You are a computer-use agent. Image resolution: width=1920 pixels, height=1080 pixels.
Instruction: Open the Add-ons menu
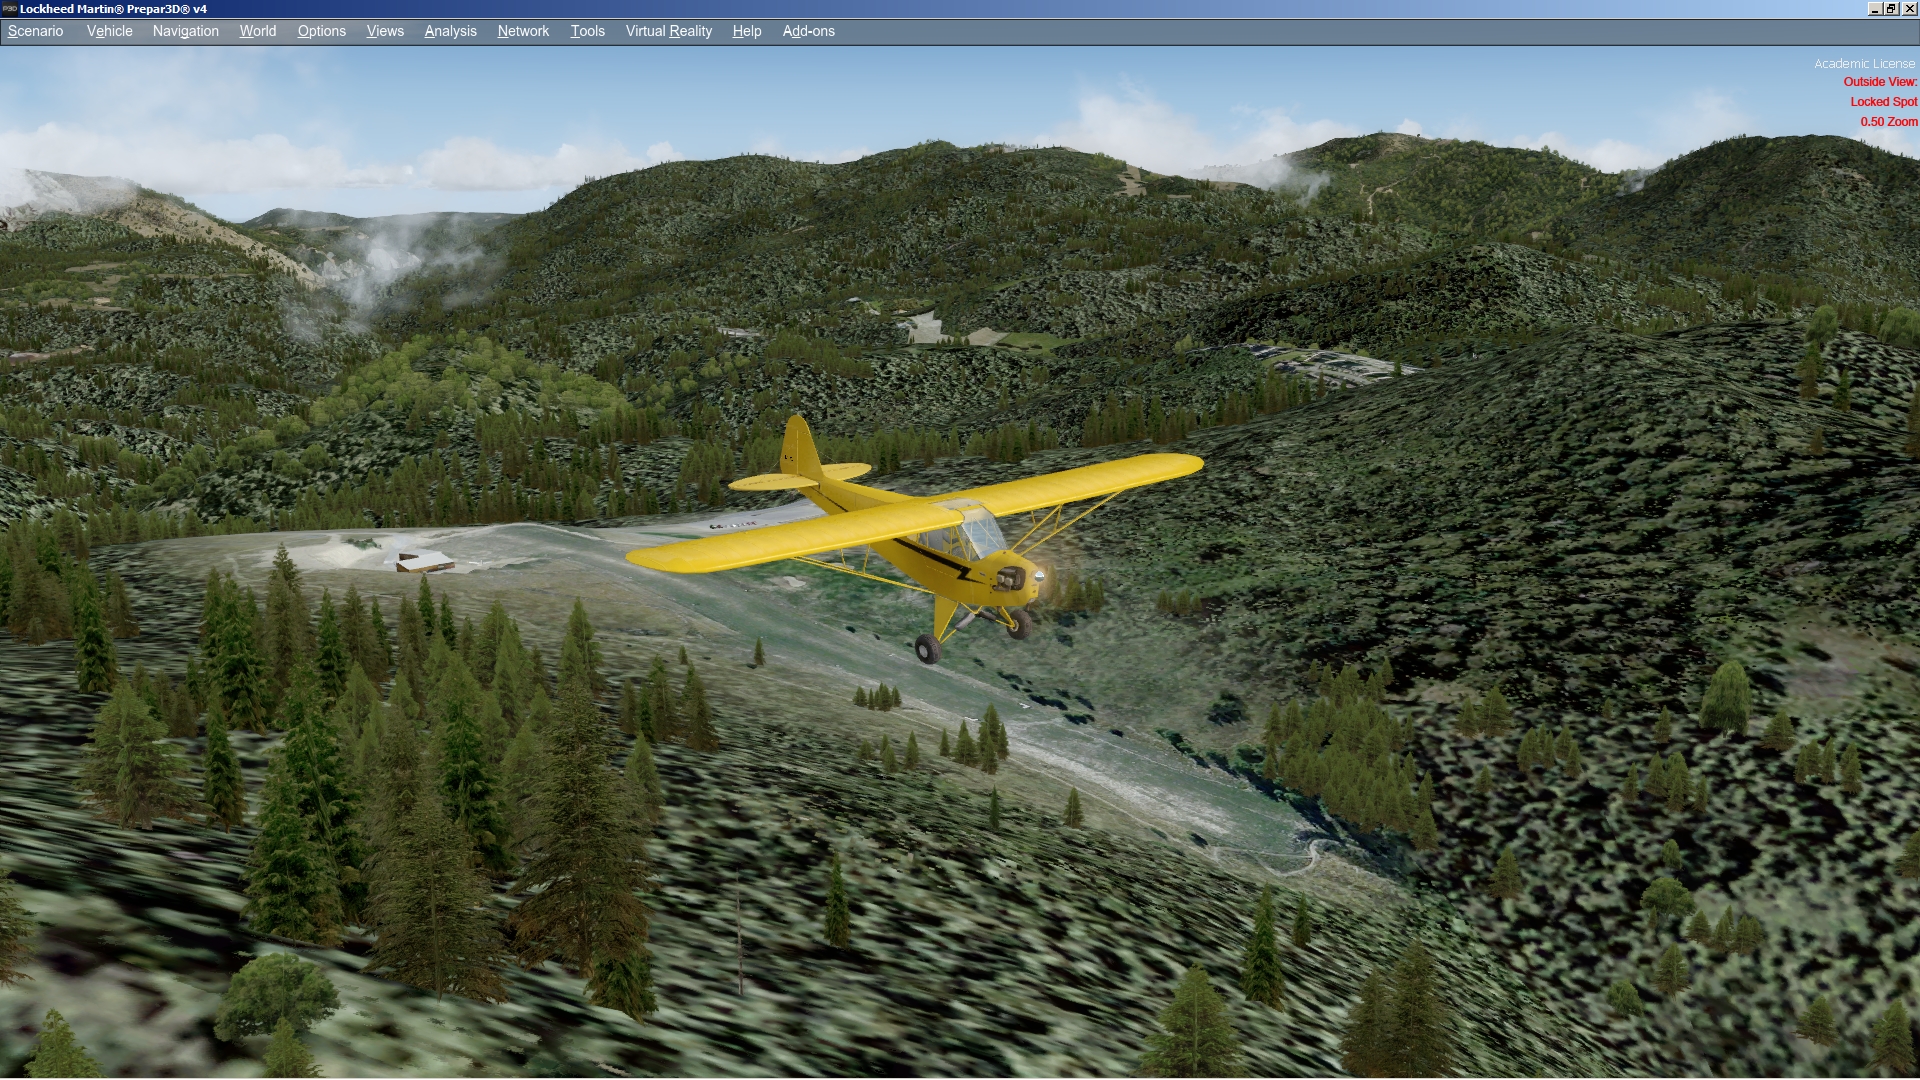tap(808, 31)
